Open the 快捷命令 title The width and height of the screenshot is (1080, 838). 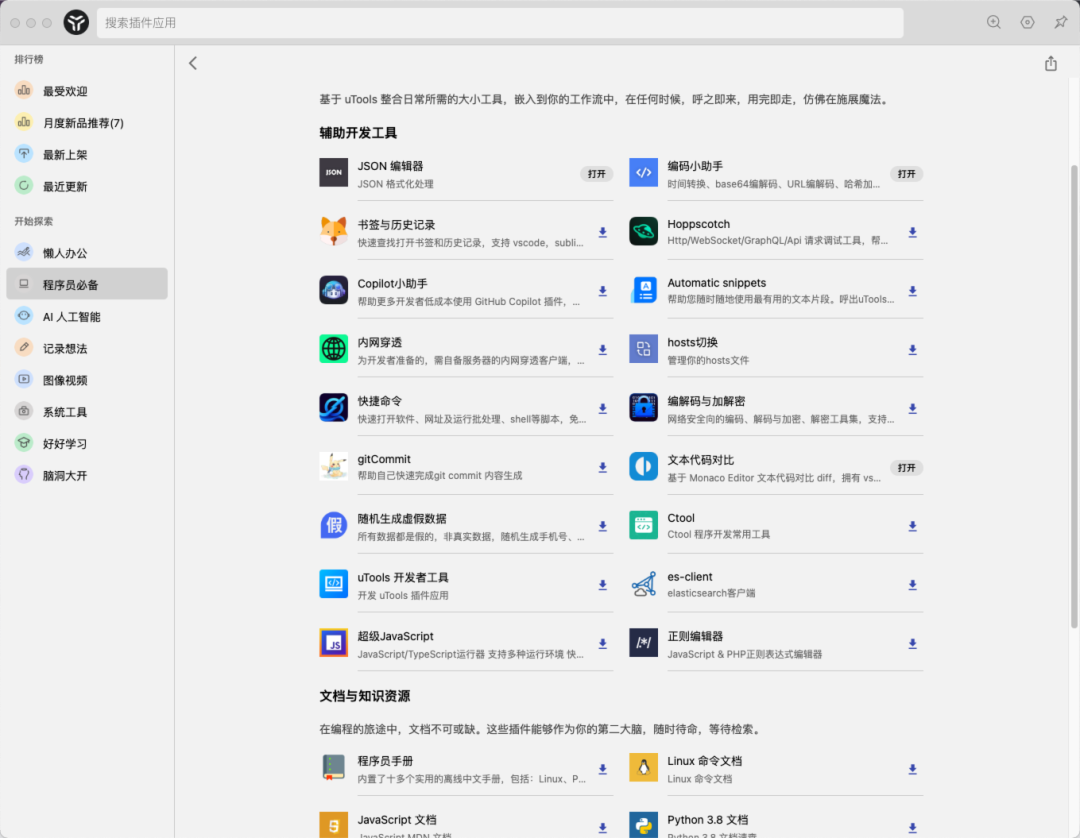[380, 401]
